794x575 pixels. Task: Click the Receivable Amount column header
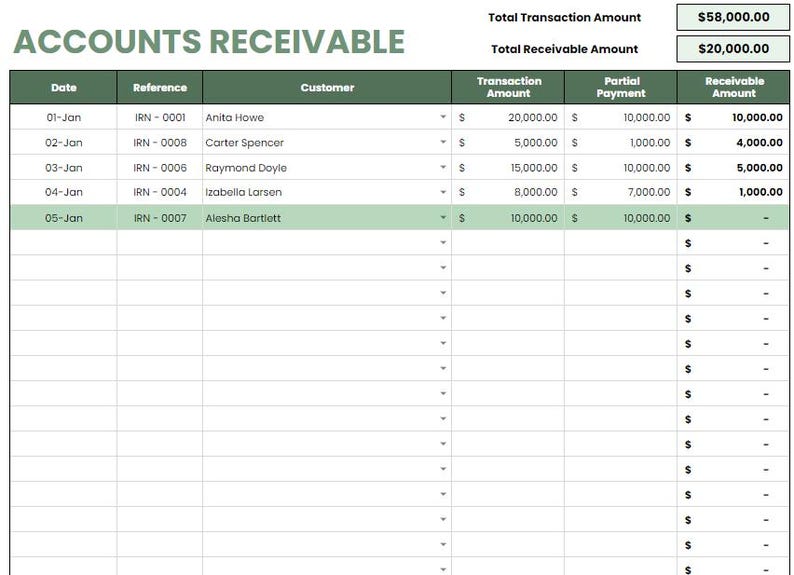coord(734,88)
